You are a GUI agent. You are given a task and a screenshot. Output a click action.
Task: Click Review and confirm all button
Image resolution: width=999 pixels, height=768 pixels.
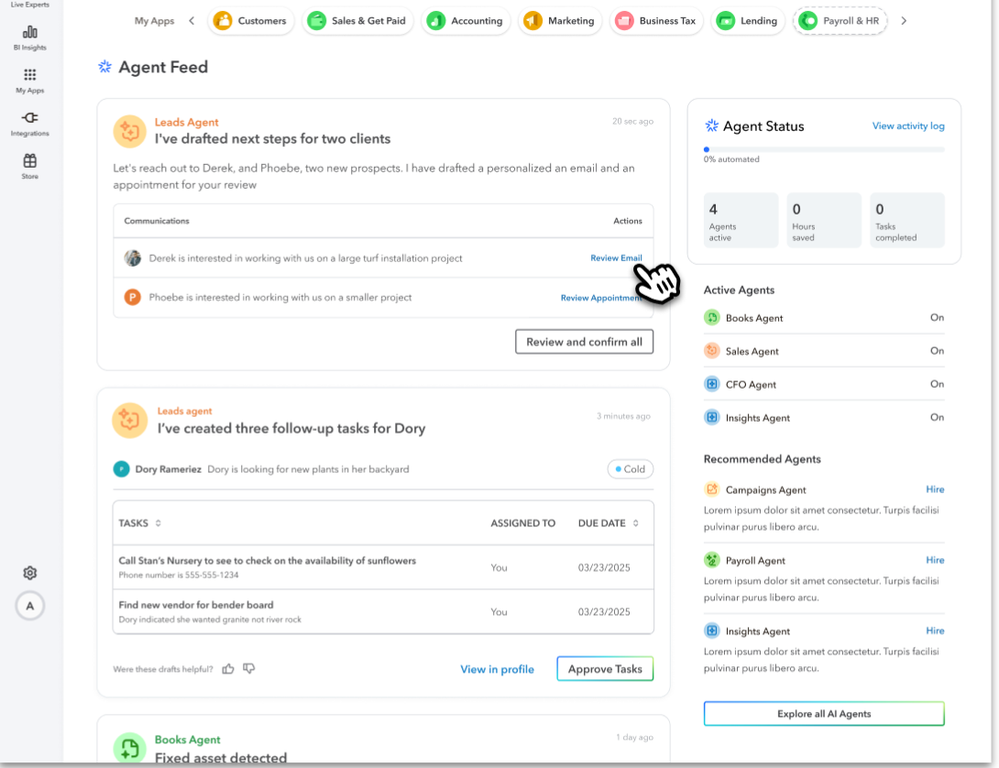584,342
